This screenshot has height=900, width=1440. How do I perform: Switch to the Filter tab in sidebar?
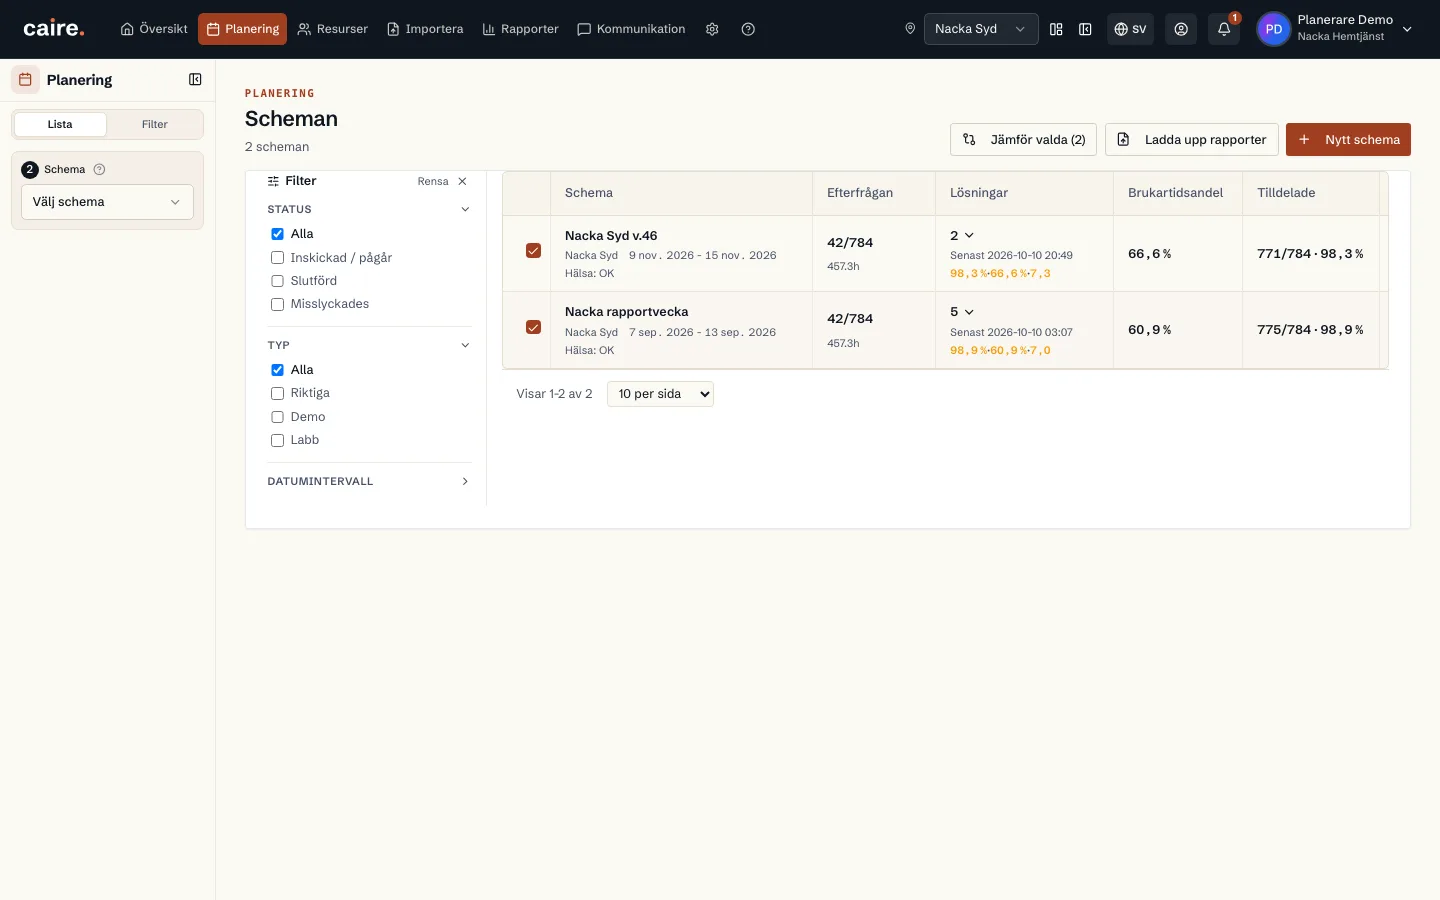[155, 124]
